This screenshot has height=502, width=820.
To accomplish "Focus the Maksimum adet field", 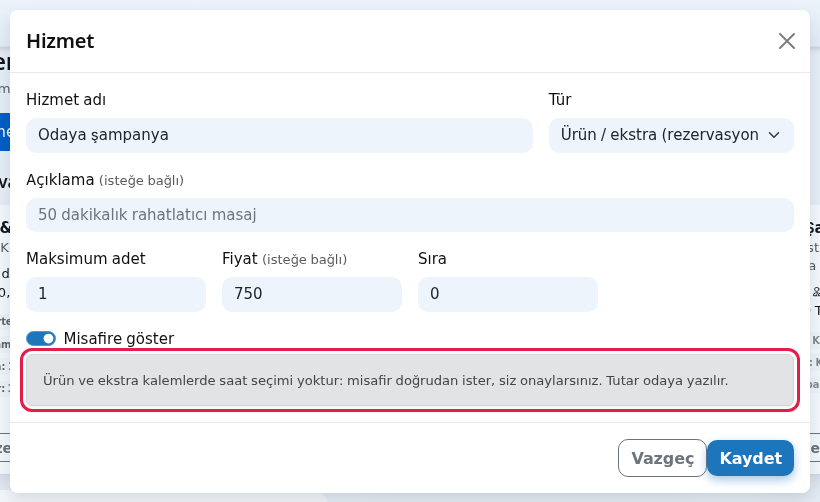I will (116, 294).
